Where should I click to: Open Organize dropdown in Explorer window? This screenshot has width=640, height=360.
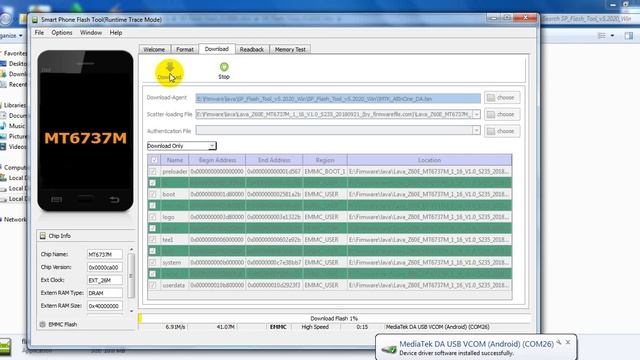click(11, 36)
